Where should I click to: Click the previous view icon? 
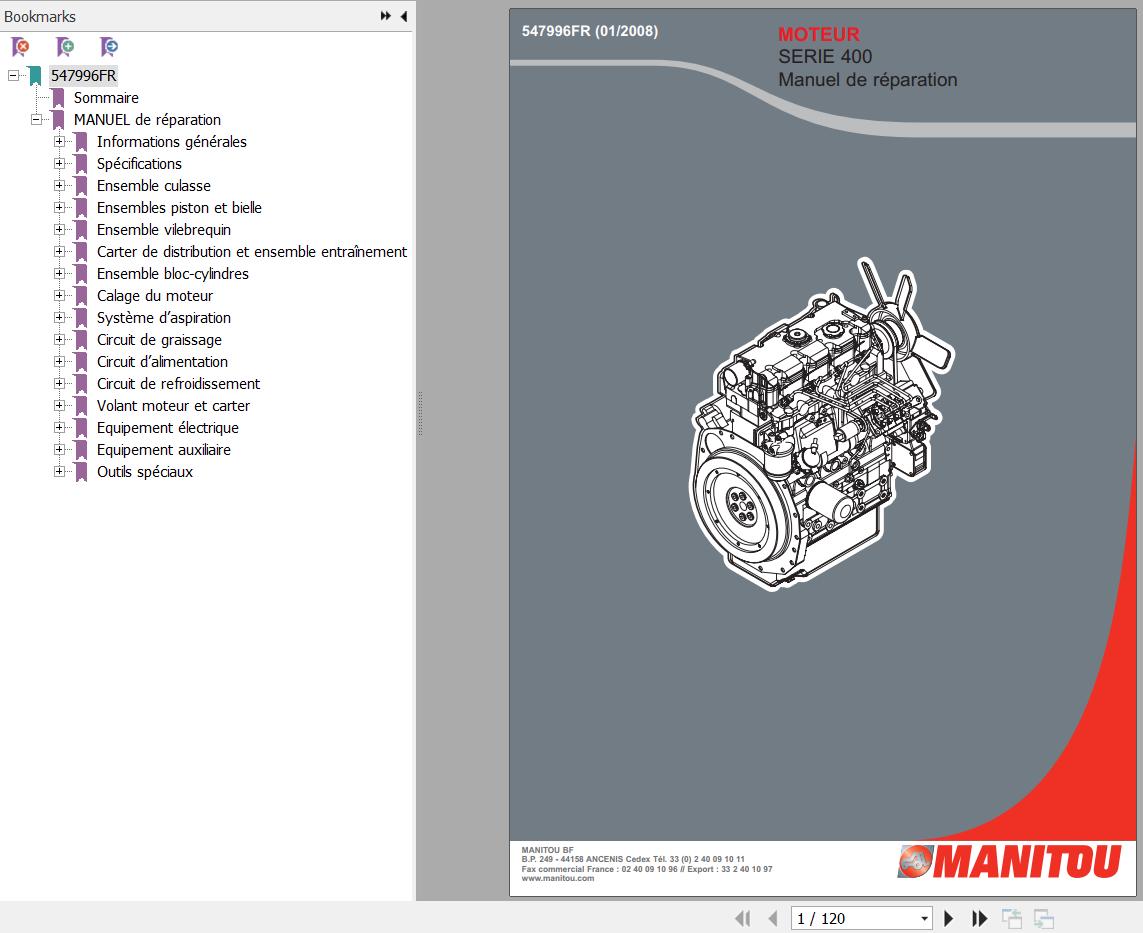click(x=1012, y=918)
